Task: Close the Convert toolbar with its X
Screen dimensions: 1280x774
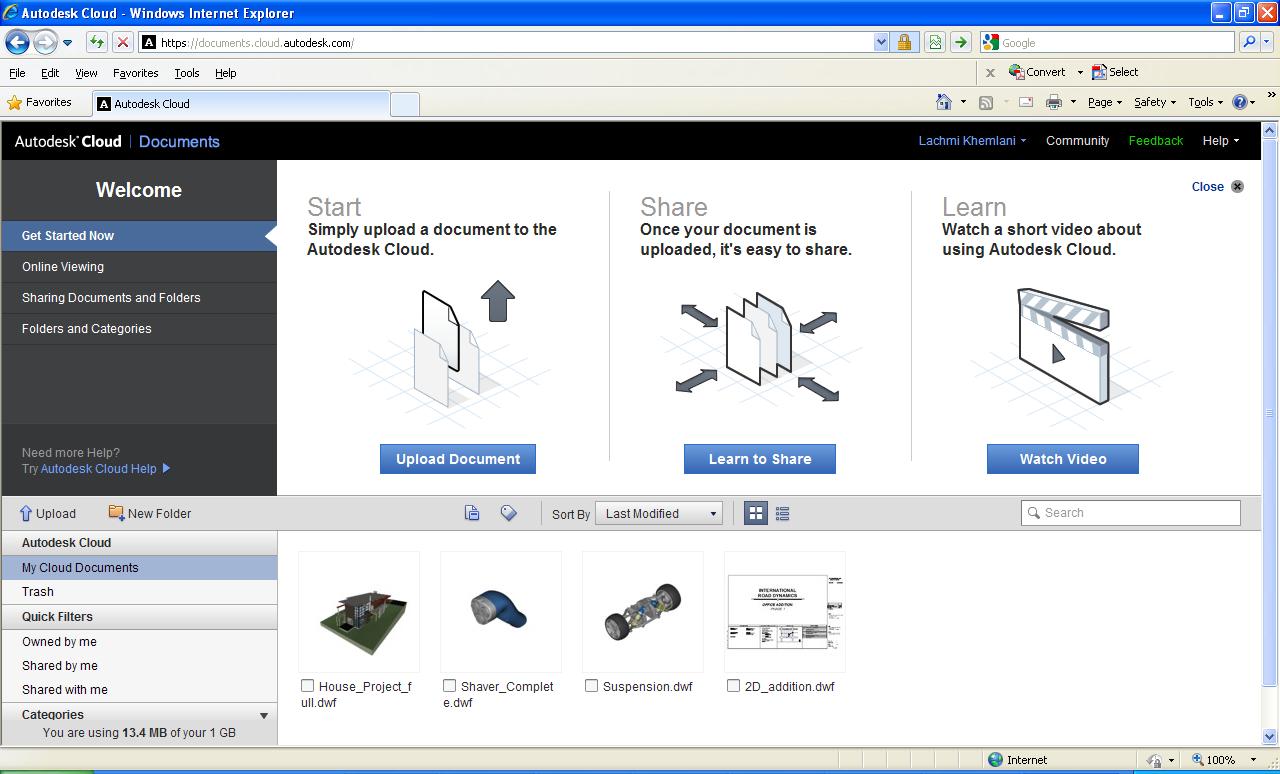Action: point(990,73)
